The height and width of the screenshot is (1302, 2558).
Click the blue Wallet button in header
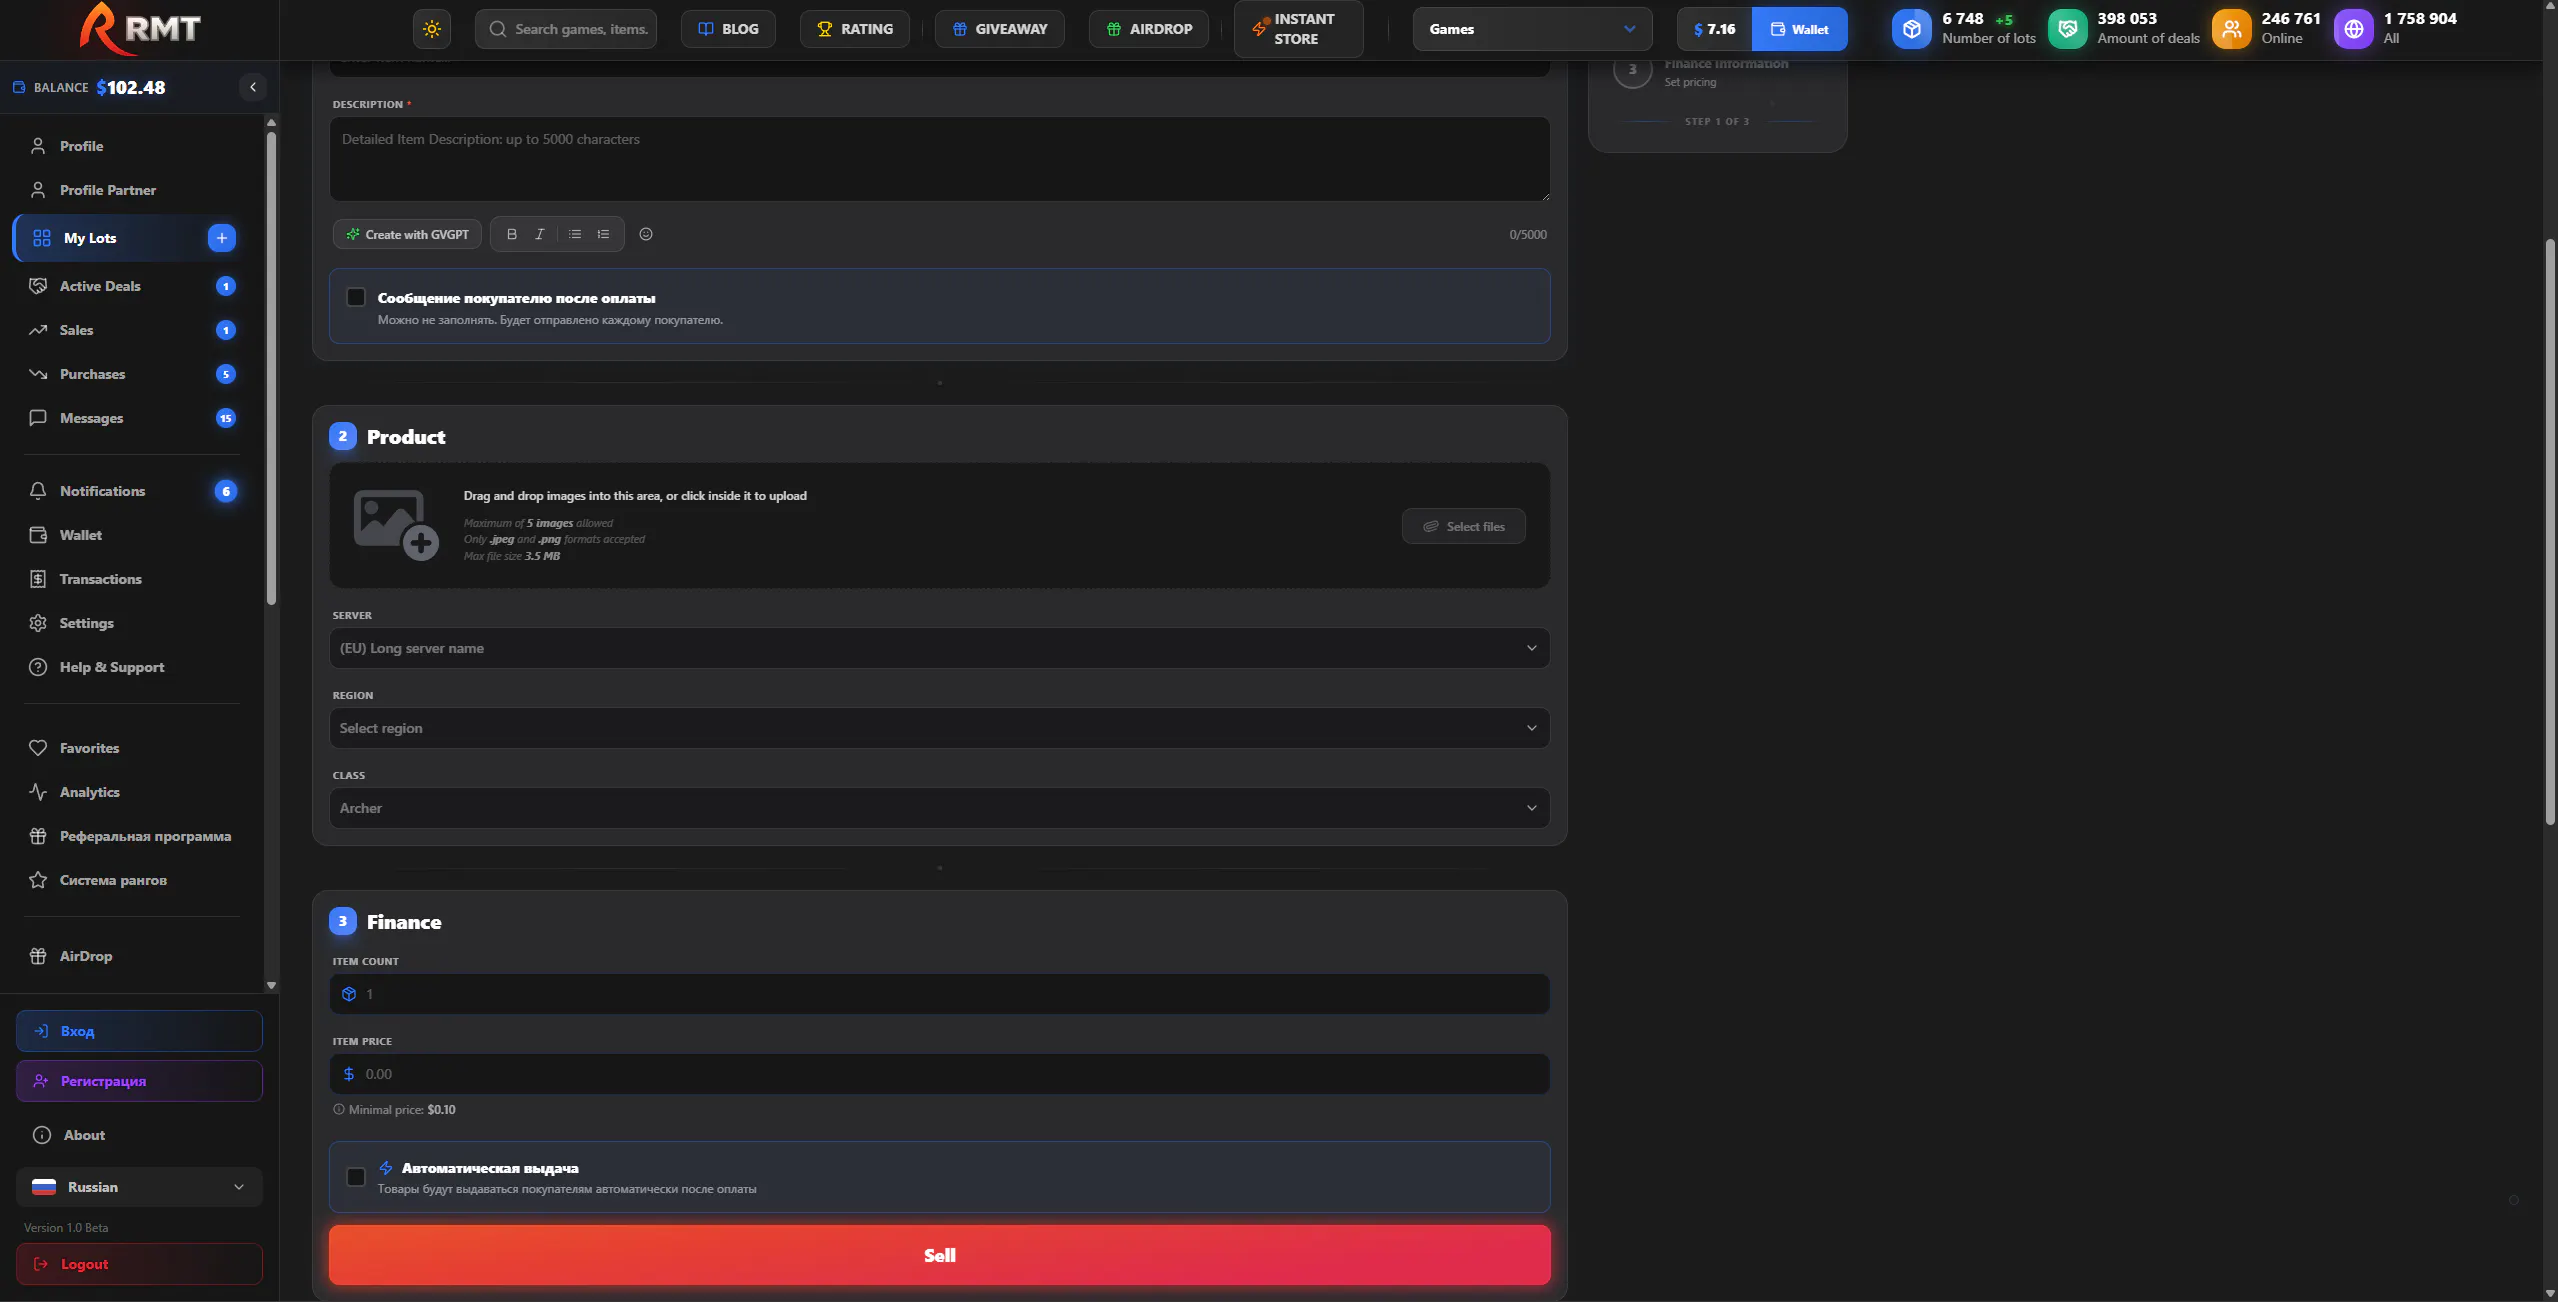pos(1799,29)
